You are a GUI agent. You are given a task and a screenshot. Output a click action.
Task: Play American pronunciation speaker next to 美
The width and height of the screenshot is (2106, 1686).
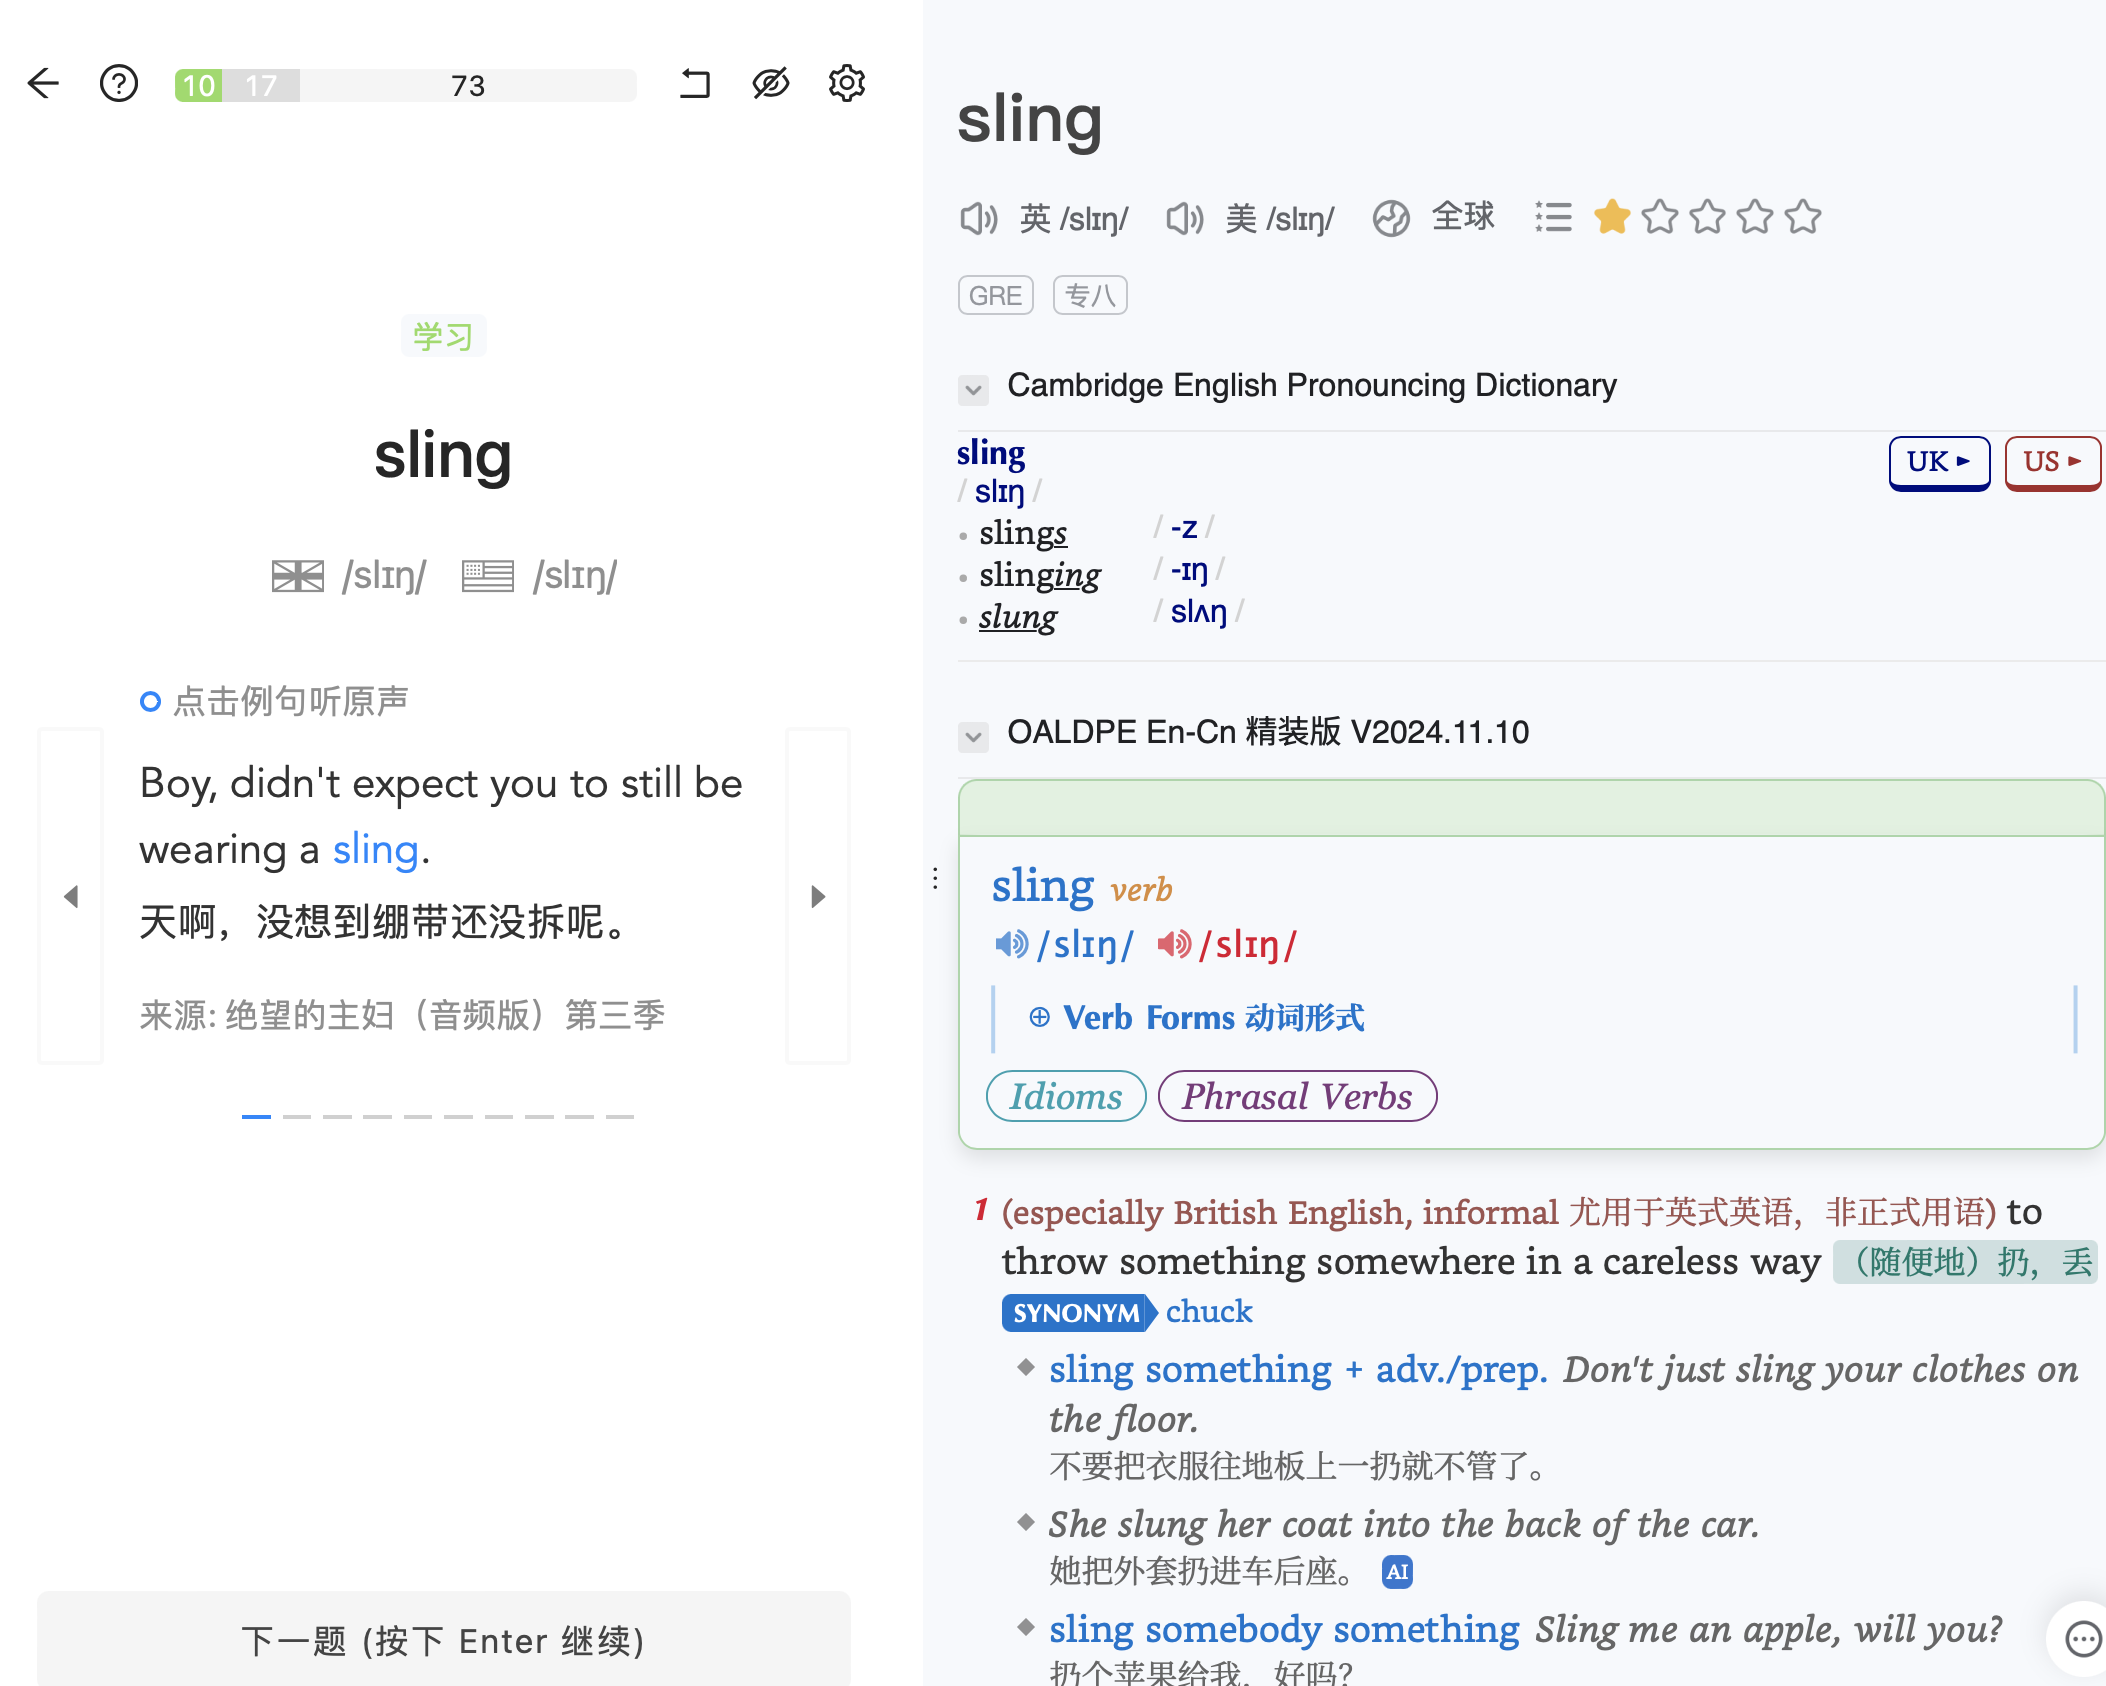(1185, 218)
